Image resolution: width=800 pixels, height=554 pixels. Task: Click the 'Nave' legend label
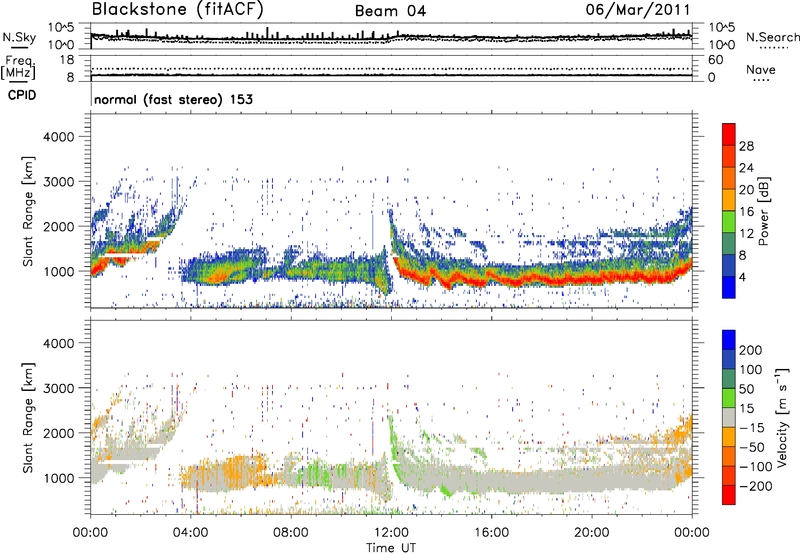tap(761, 69)
